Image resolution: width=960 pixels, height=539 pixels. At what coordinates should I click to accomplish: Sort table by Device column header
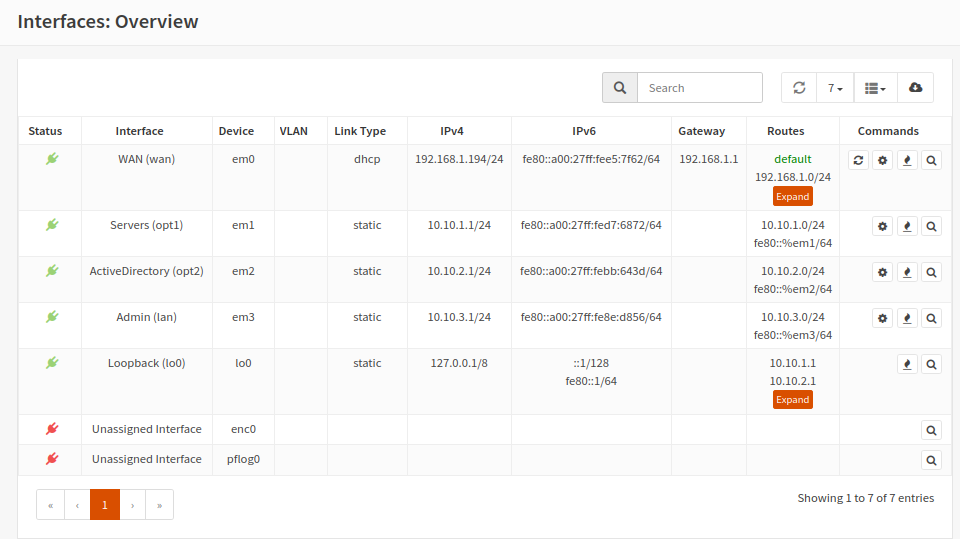236,131
